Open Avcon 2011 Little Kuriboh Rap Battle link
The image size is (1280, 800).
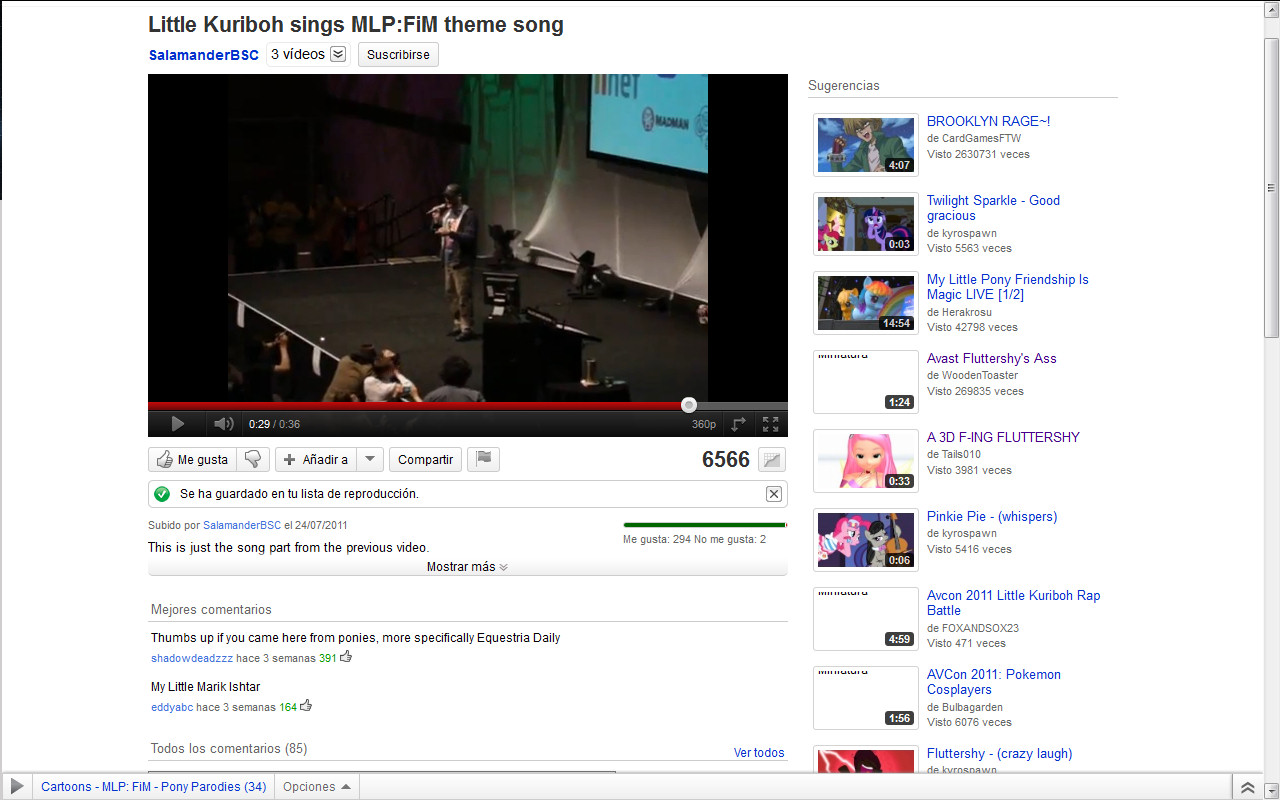(1013, 603)
